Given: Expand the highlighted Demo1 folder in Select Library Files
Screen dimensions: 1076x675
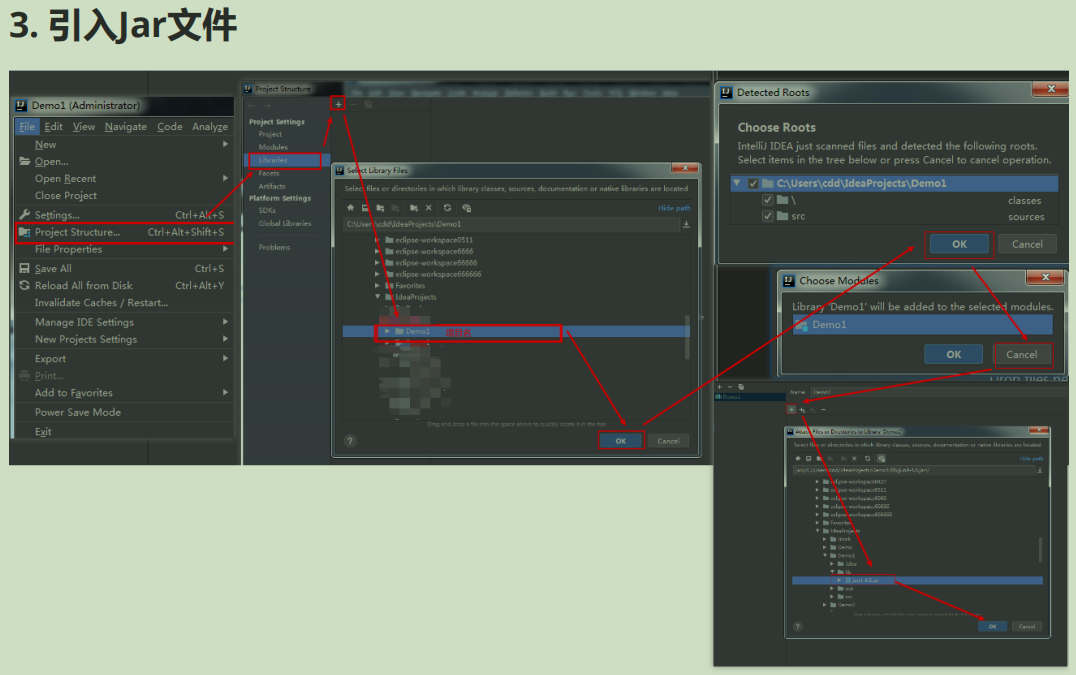Looking at the screenshot, I should tap(388, 331).
